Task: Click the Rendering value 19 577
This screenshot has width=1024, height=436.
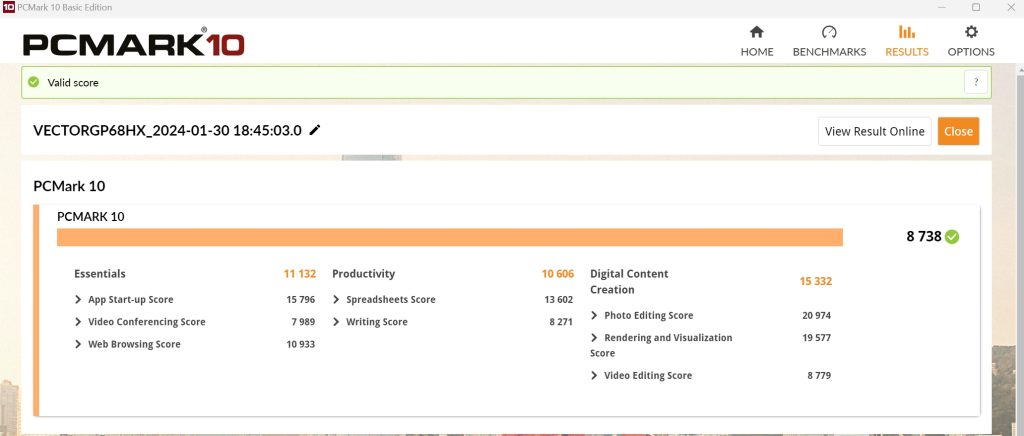Action: [x=816, y=337]
